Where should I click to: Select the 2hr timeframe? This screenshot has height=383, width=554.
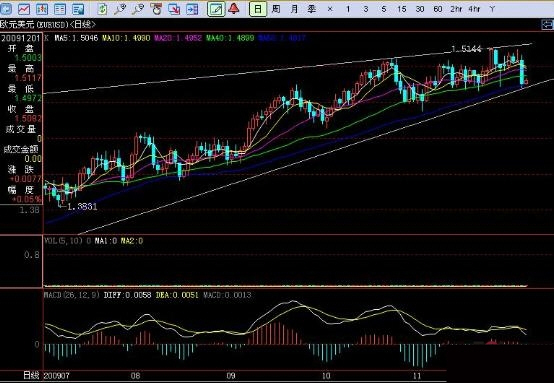coord(456,9)
